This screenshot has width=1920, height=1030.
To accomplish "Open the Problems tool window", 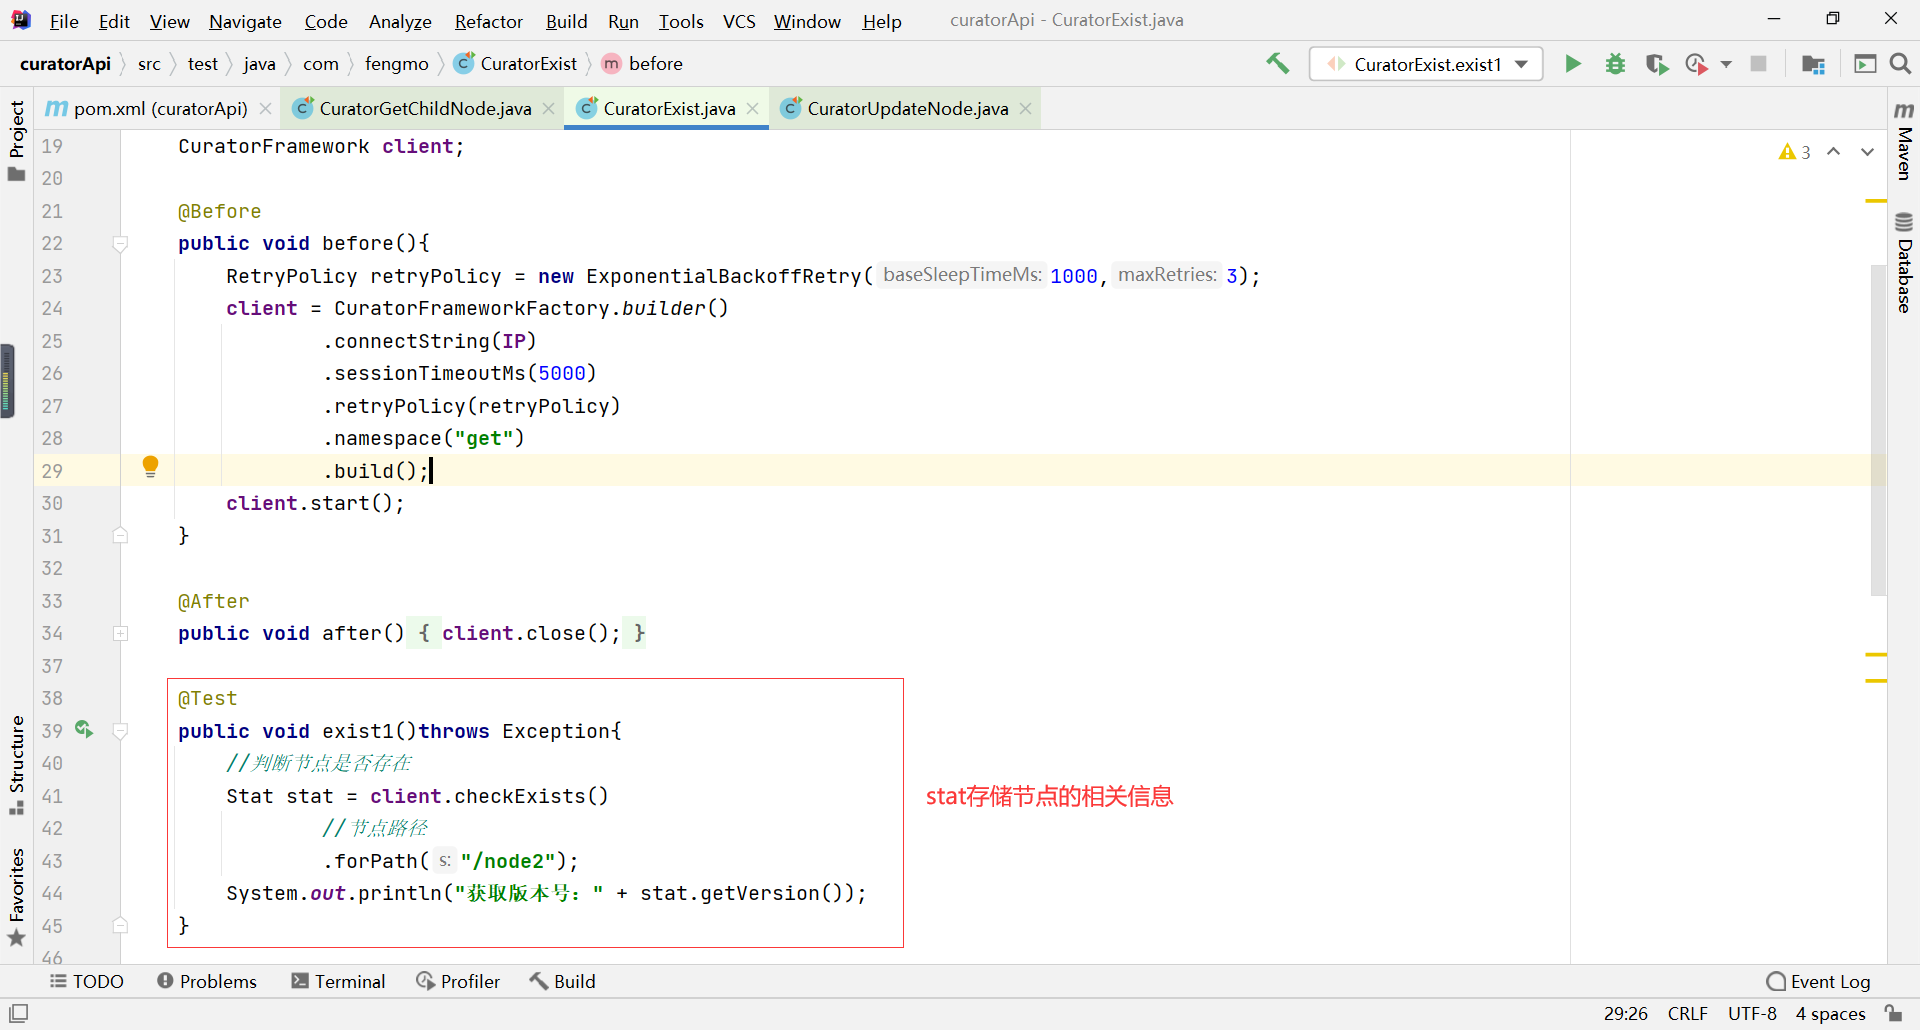I will pos(207,981).
